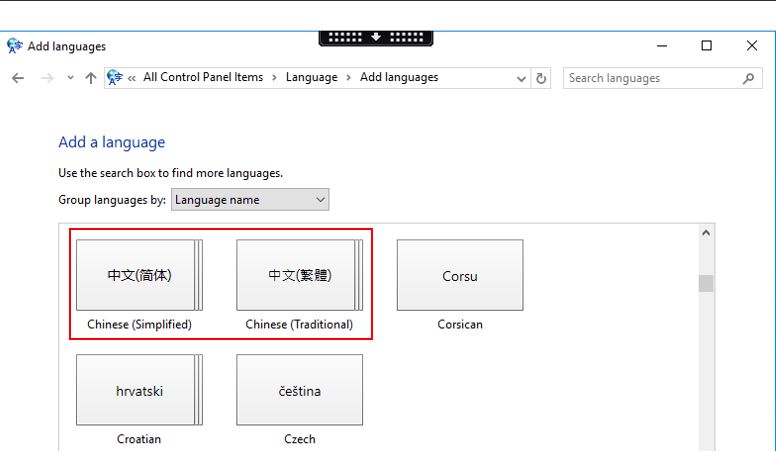Screen dimensions: 776x452
Task: Click the Add a language heading
Action: (x=111, y=143)
